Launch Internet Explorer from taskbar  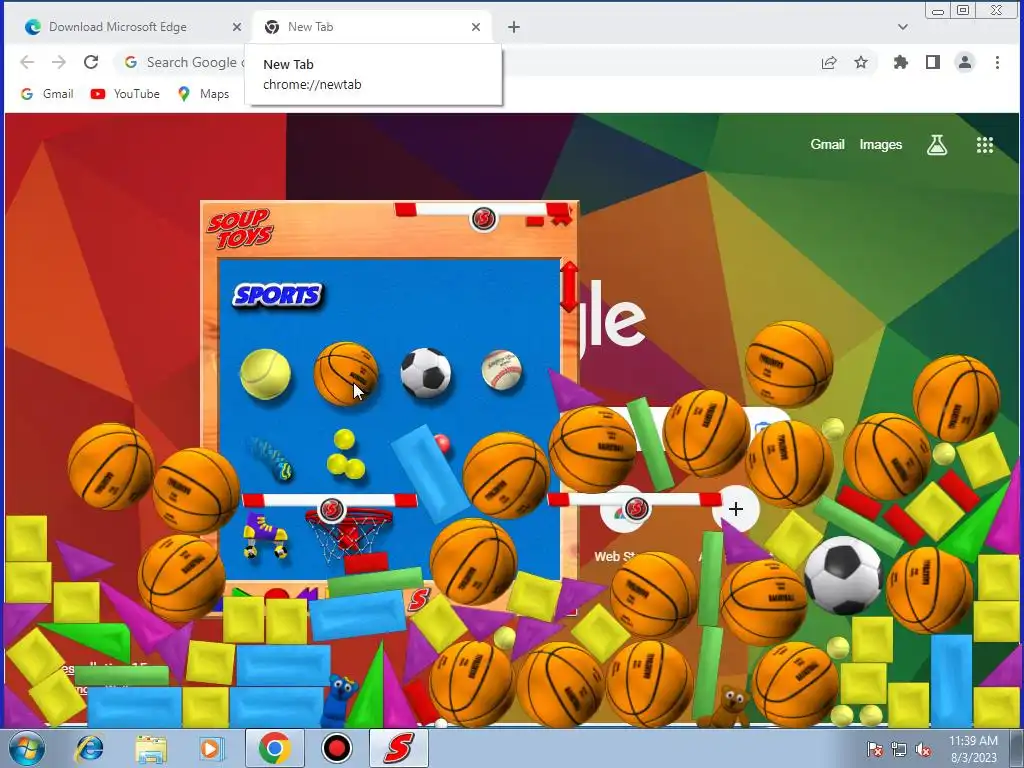[89, 748]
